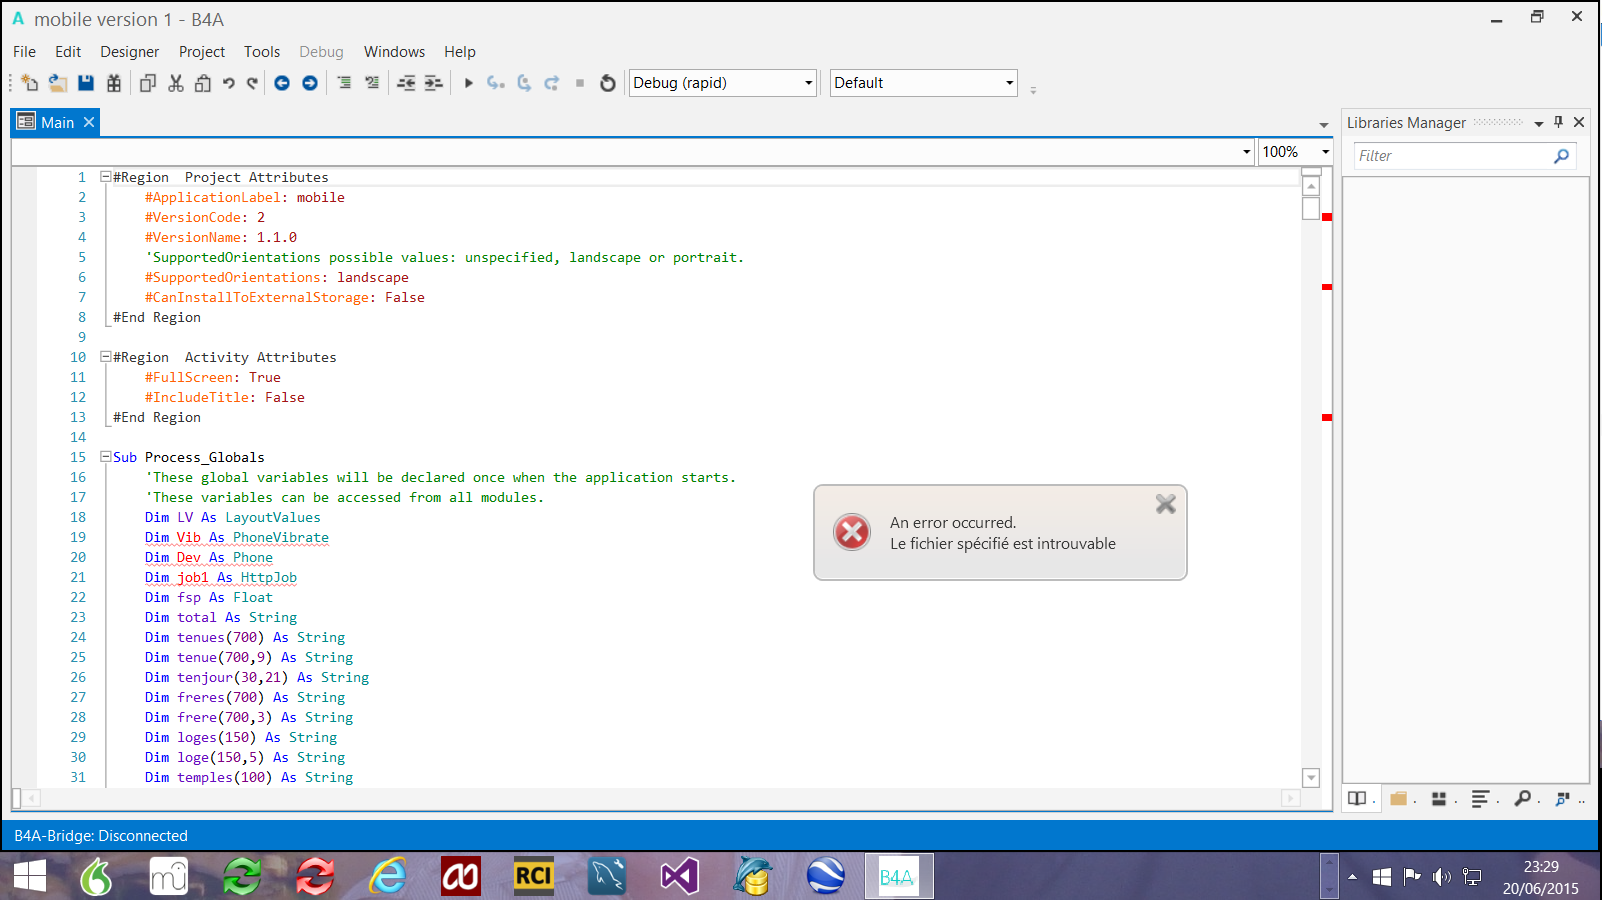Viewport: 1602px width, 900px height.
Task: Open Visual Studio from the taskbar
Action: (x=679, y=877)
